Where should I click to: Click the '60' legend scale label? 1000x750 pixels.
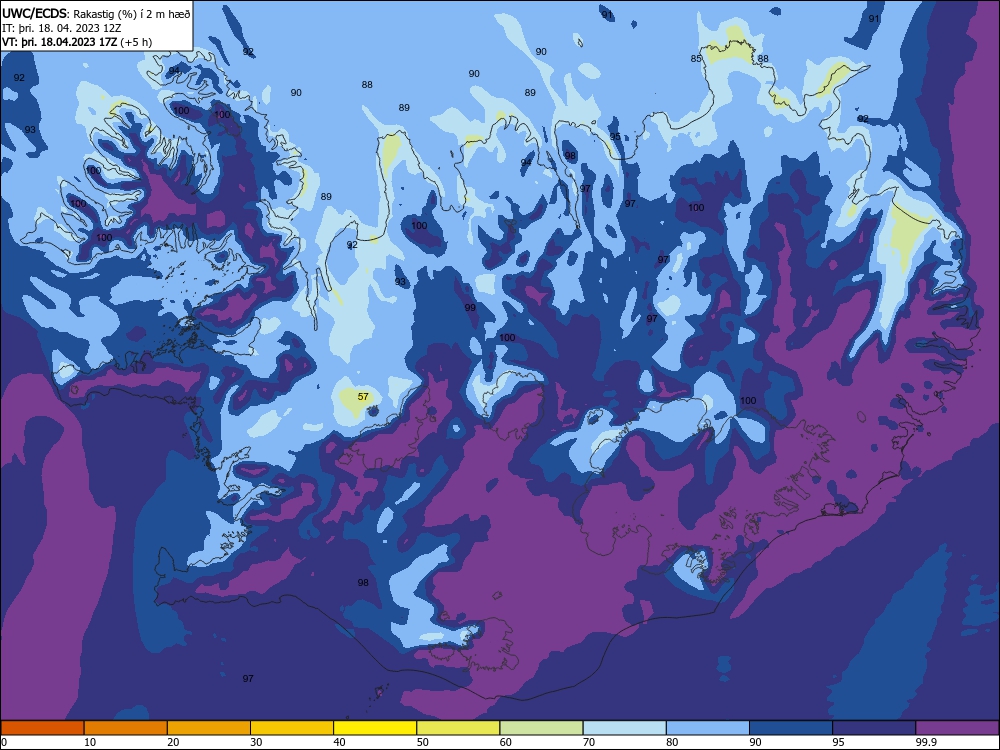[506, 742]
